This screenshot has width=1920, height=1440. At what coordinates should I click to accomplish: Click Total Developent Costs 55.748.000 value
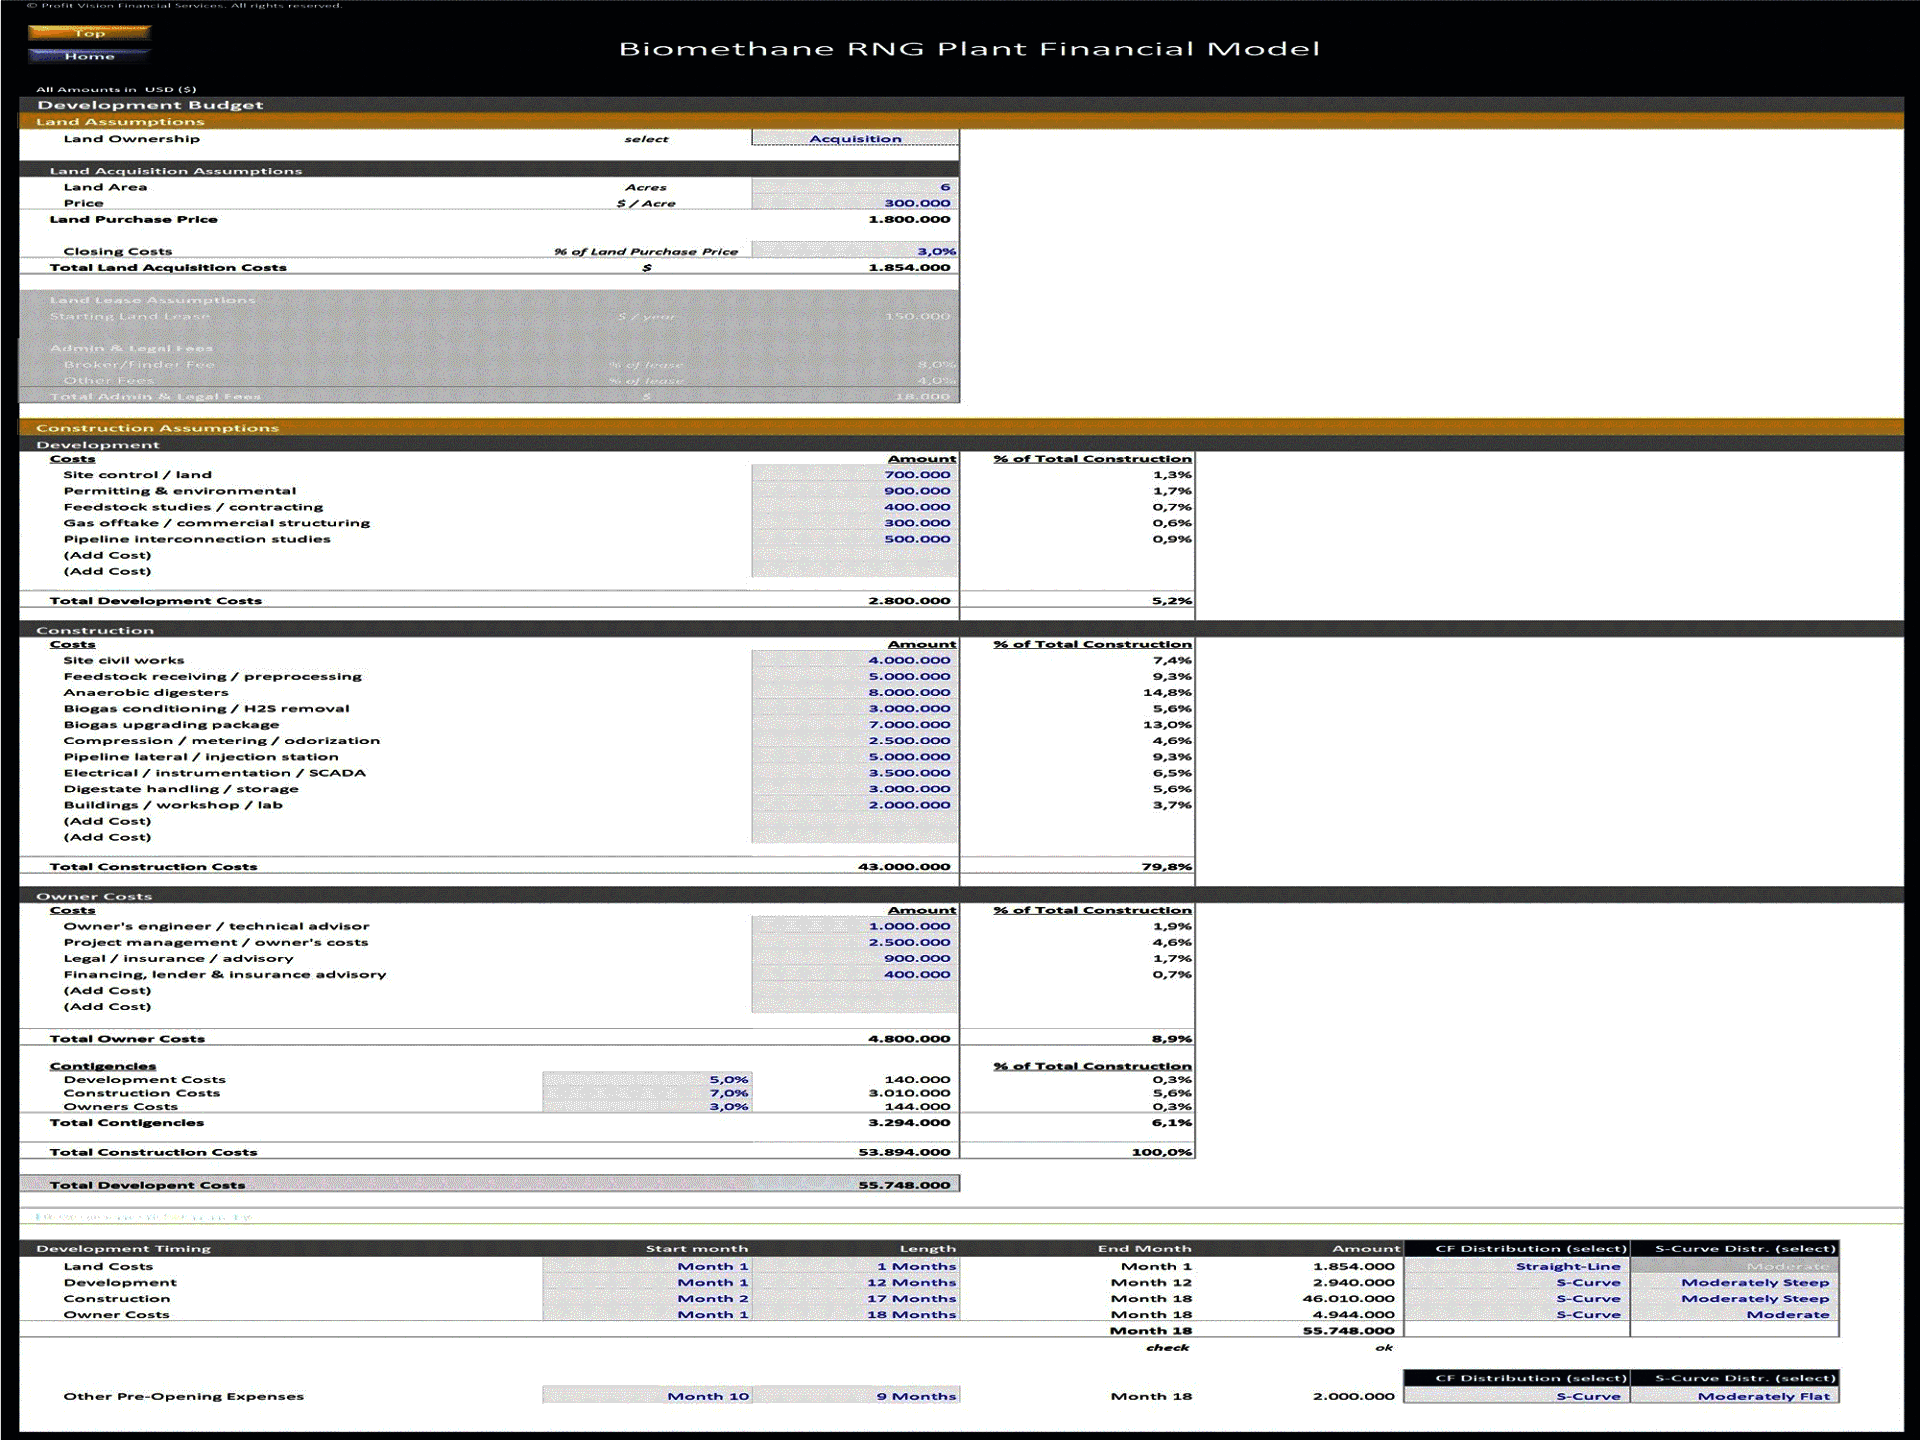click(904, 1185)
